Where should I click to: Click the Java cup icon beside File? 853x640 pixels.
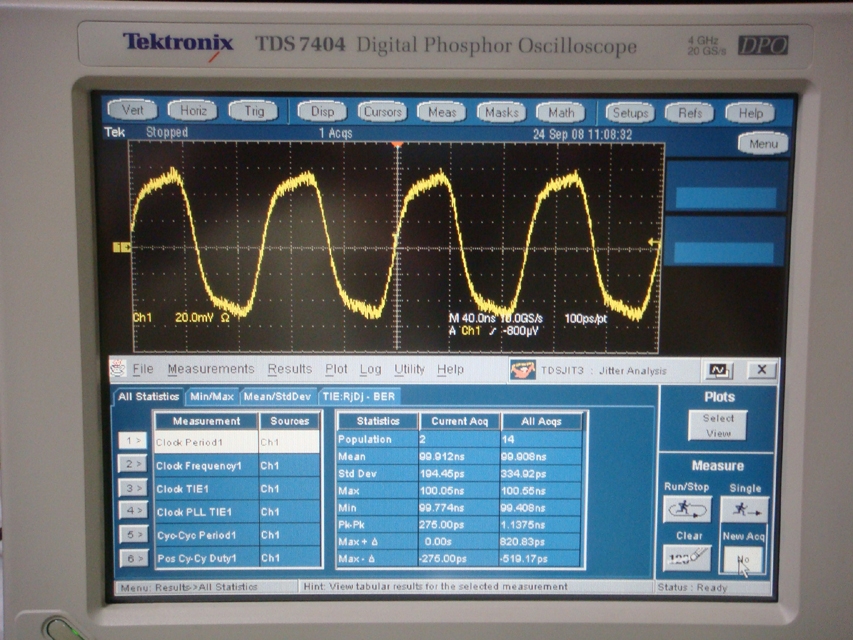coord(118,368)
